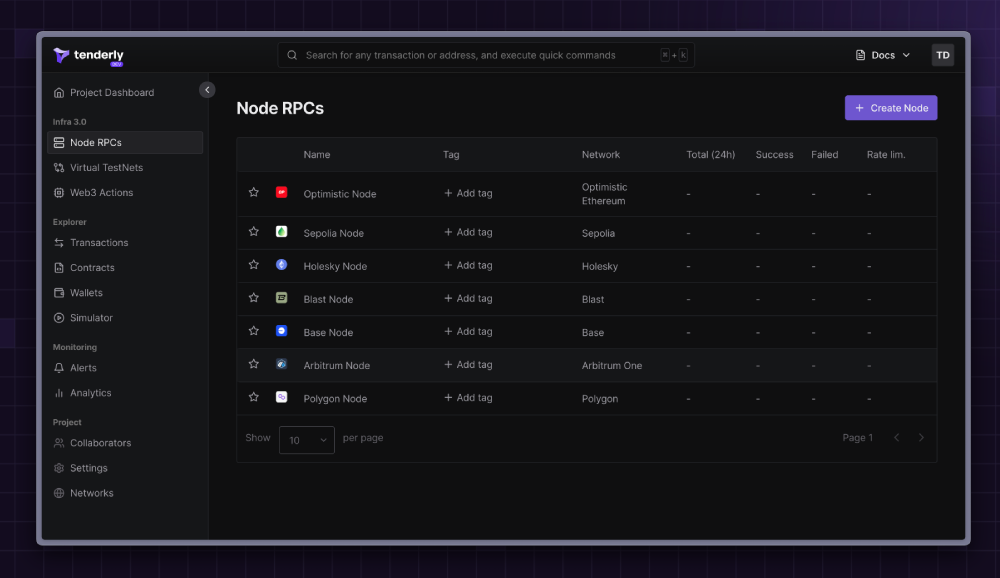This screenshot has height=578, width=1000.
Task: Click the Create Node button
Action: [x=890, y=107]
